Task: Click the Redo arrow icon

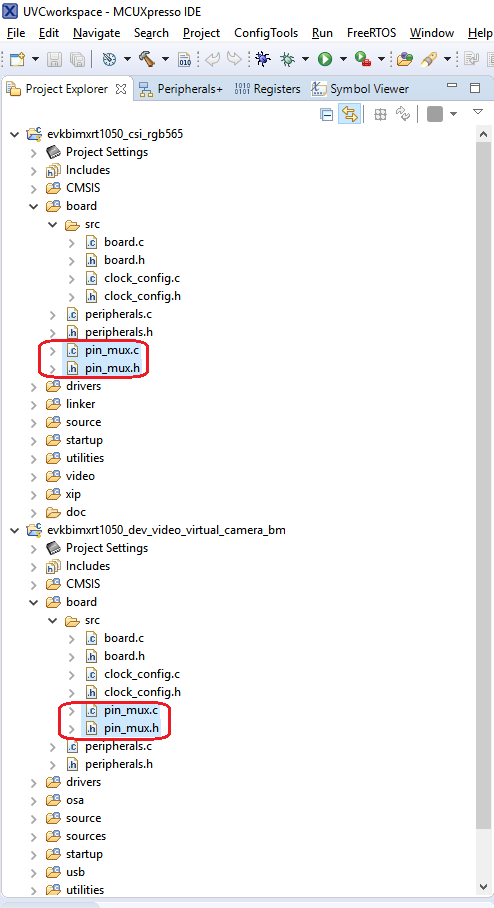Action: coord(235,58)
